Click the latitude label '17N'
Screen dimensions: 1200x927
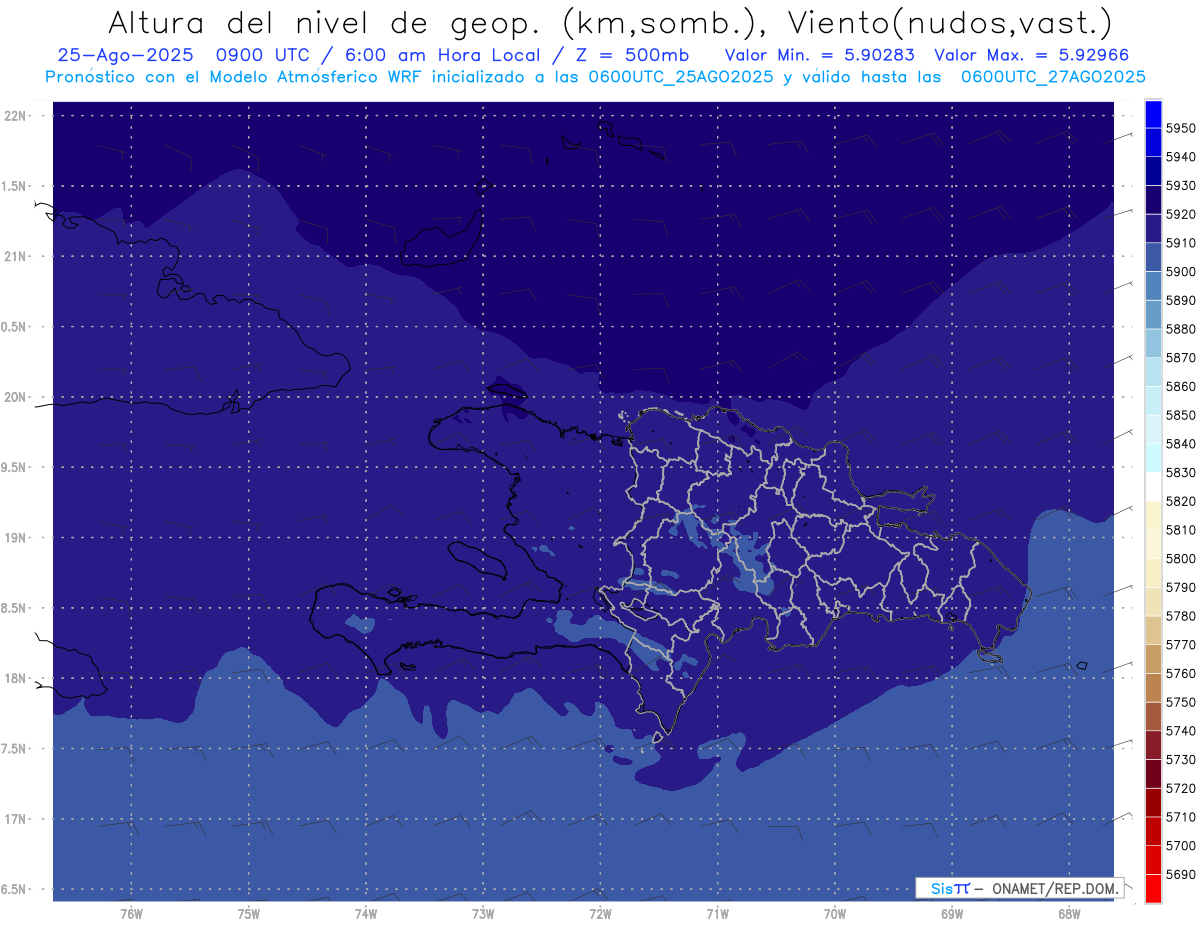[x=15, y=819]
